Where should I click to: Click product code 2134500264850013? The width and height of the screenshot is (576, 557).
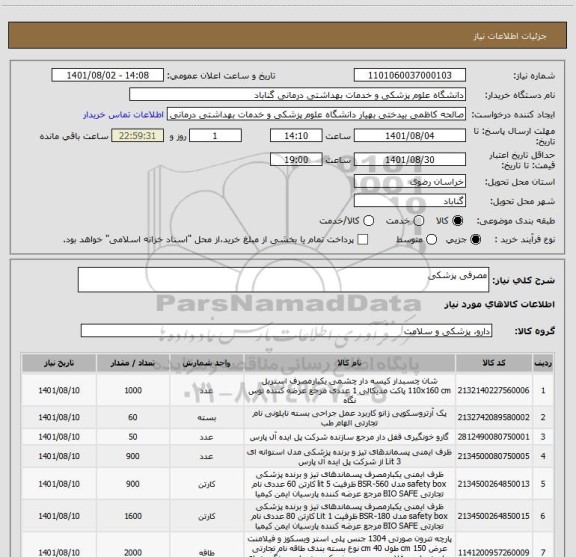click(x=493, y=484)
